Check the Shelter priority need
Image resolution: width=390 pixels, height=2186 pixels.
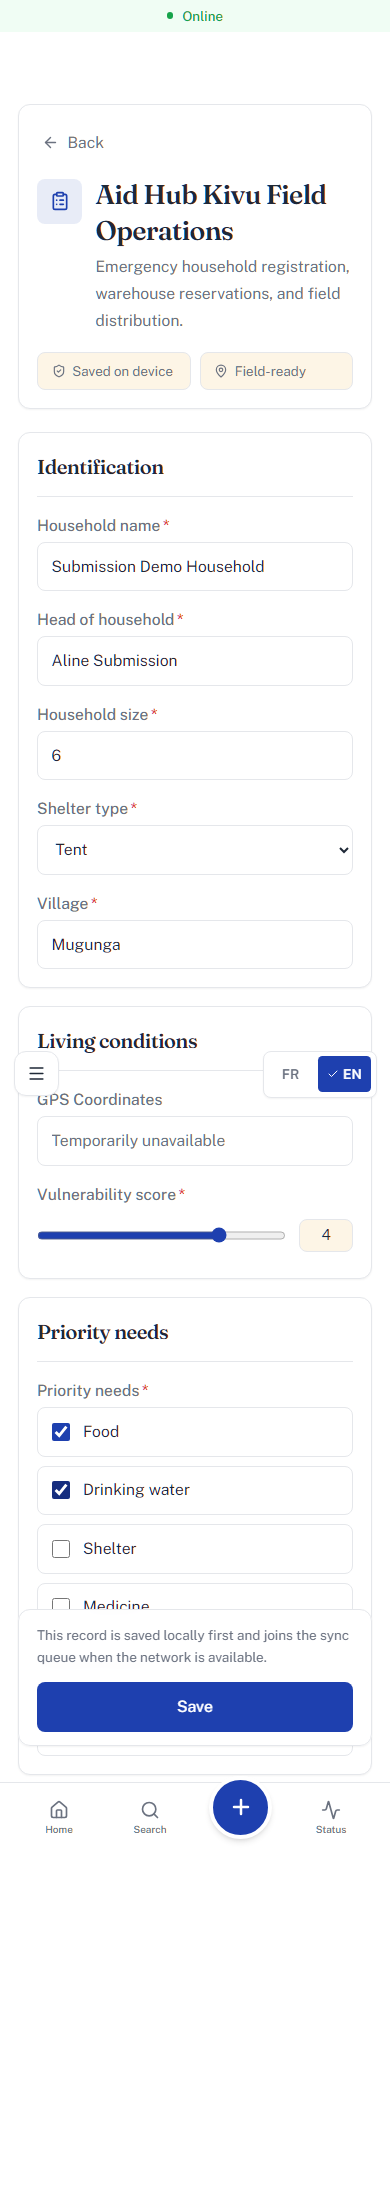click(x=61, y=1548)
